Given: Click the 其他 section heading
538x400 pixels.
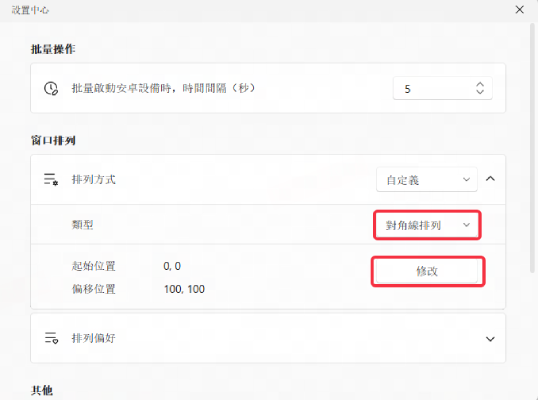Looking at the screenshot, I should tap(42, 390).
